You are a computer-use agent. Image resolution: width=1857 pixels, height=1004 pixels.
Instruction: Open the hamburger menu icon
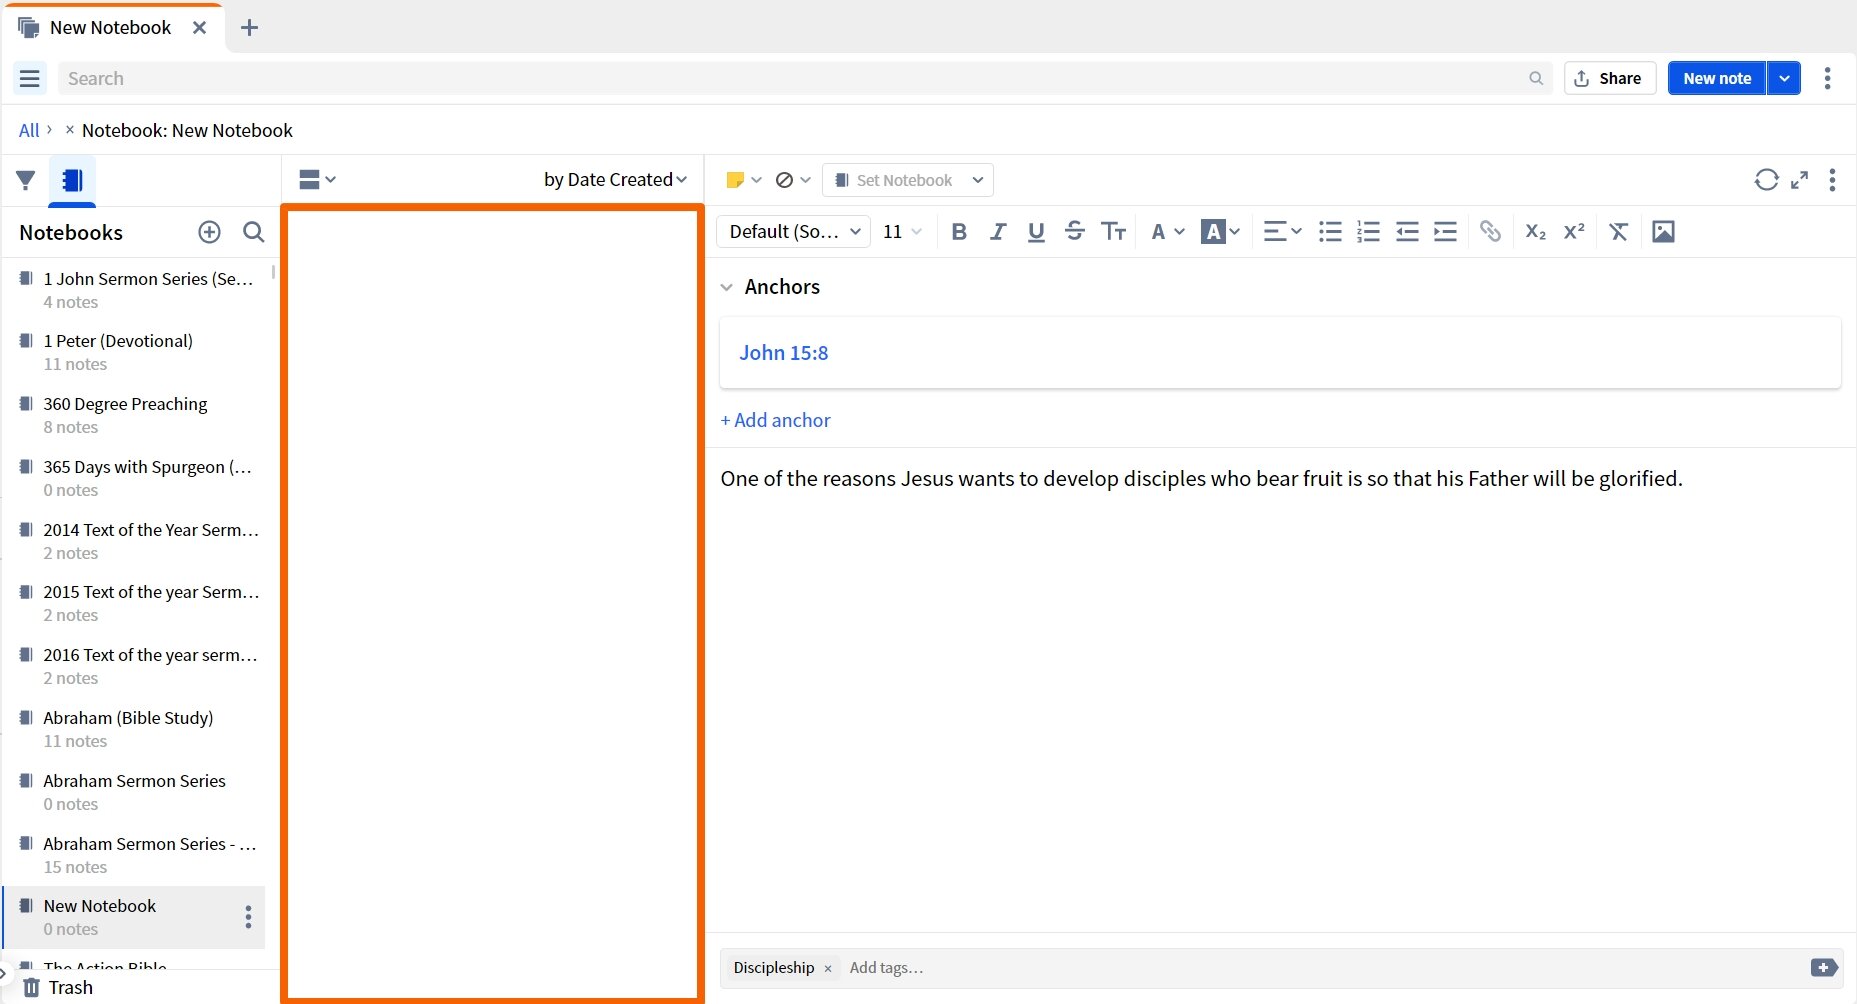tap(30, 78)
